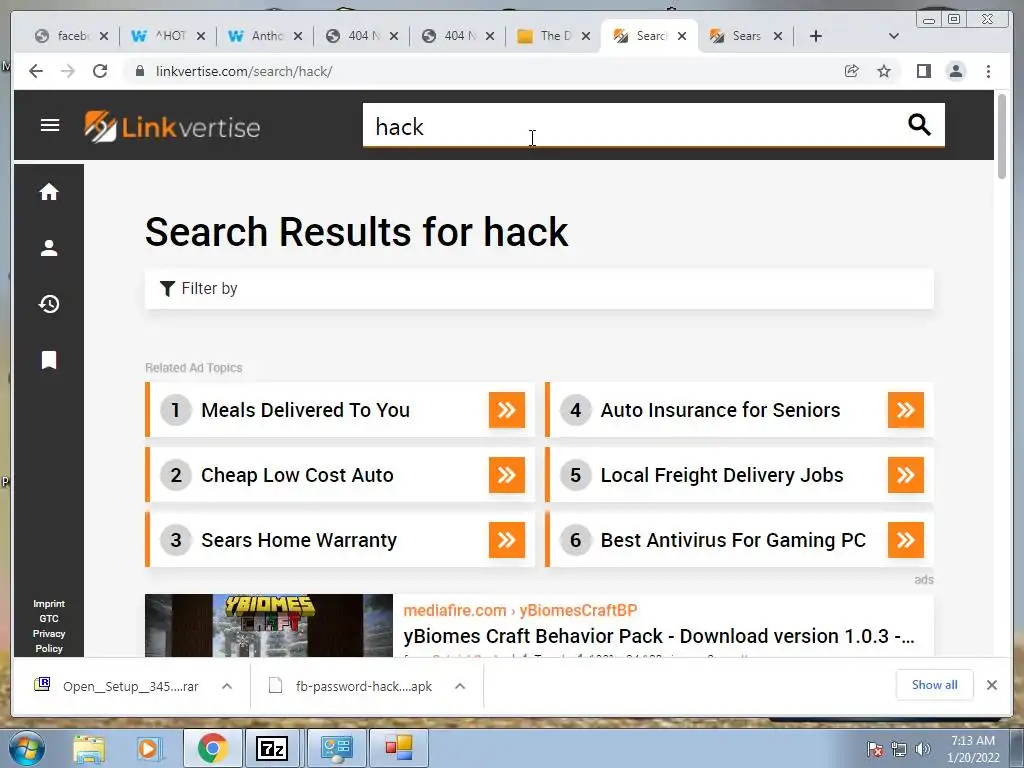The height and width of the screenshot is (768, 1024).
Task: Open Windows Explorer from taskbar
Action: tap(88, 748)
